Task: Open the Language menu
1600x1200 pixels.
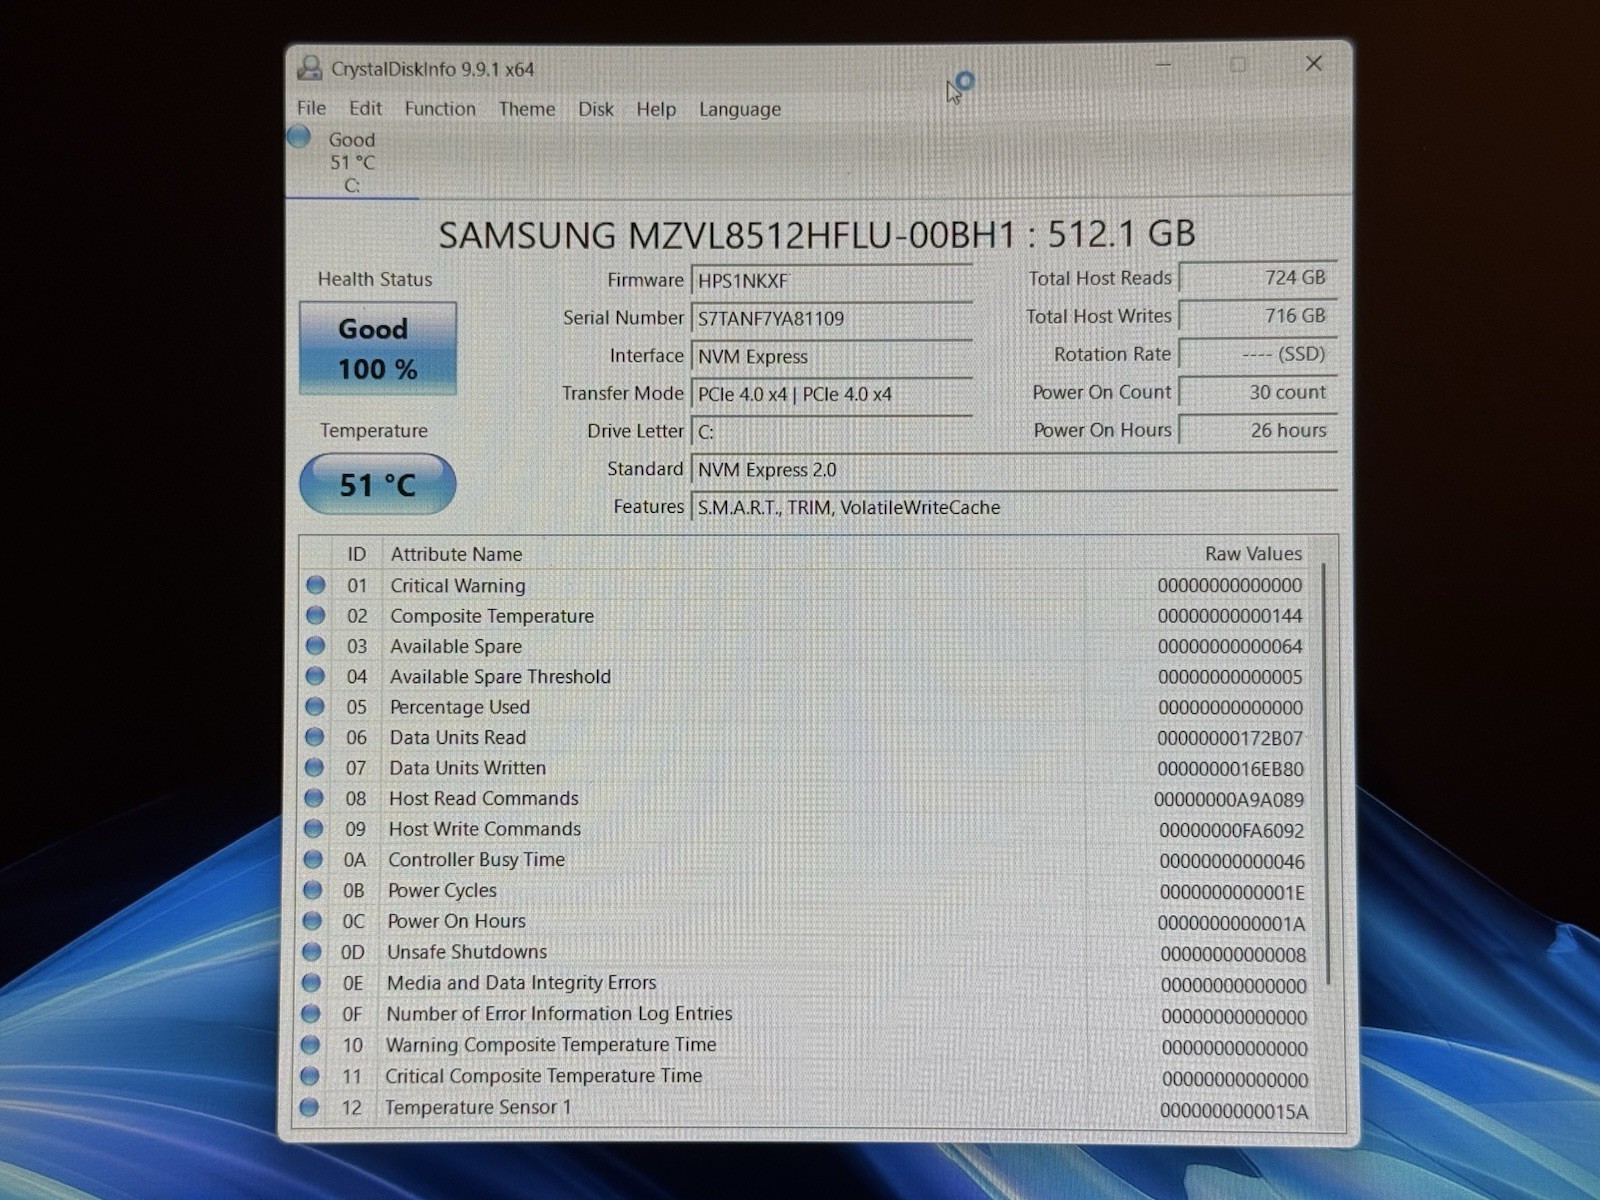Action: 740,109
